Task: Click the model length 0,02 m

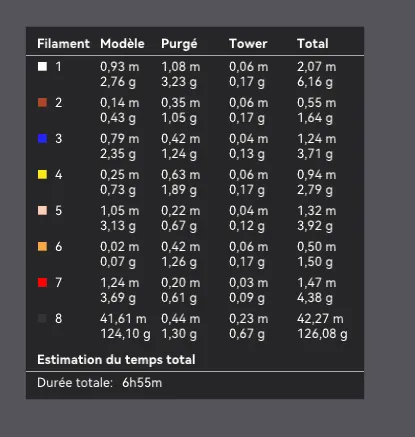Action: [x=120, y=247]
